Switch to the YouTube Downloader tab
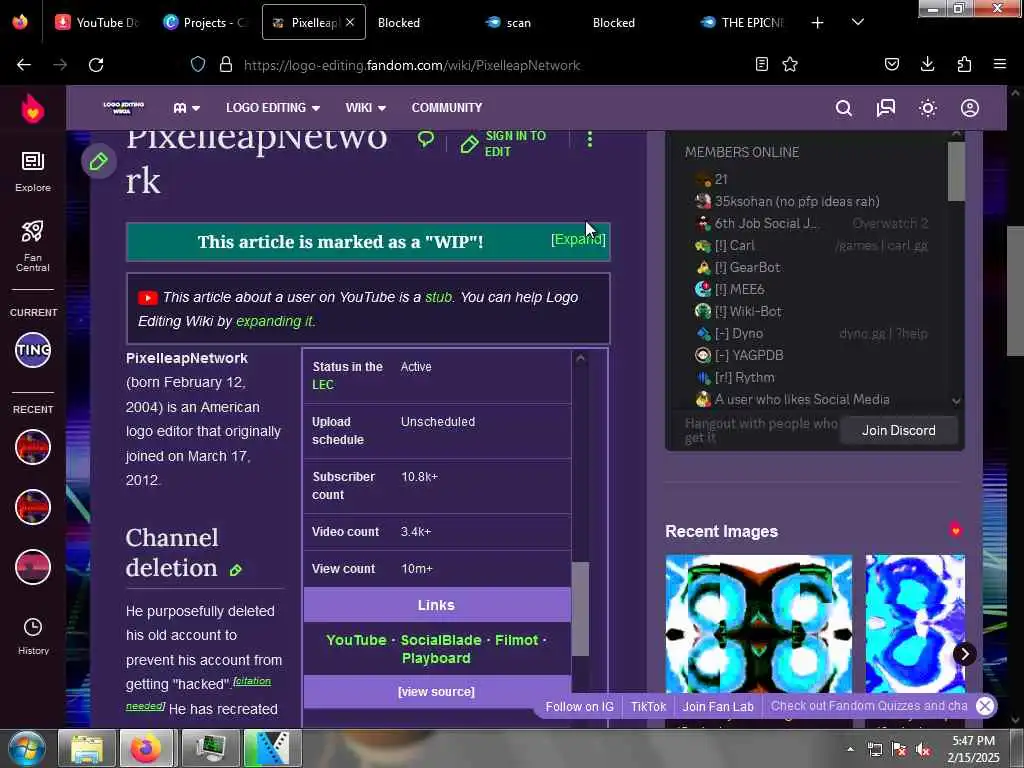The width and height of the screenshot is (1024, 768). point(97,23)
